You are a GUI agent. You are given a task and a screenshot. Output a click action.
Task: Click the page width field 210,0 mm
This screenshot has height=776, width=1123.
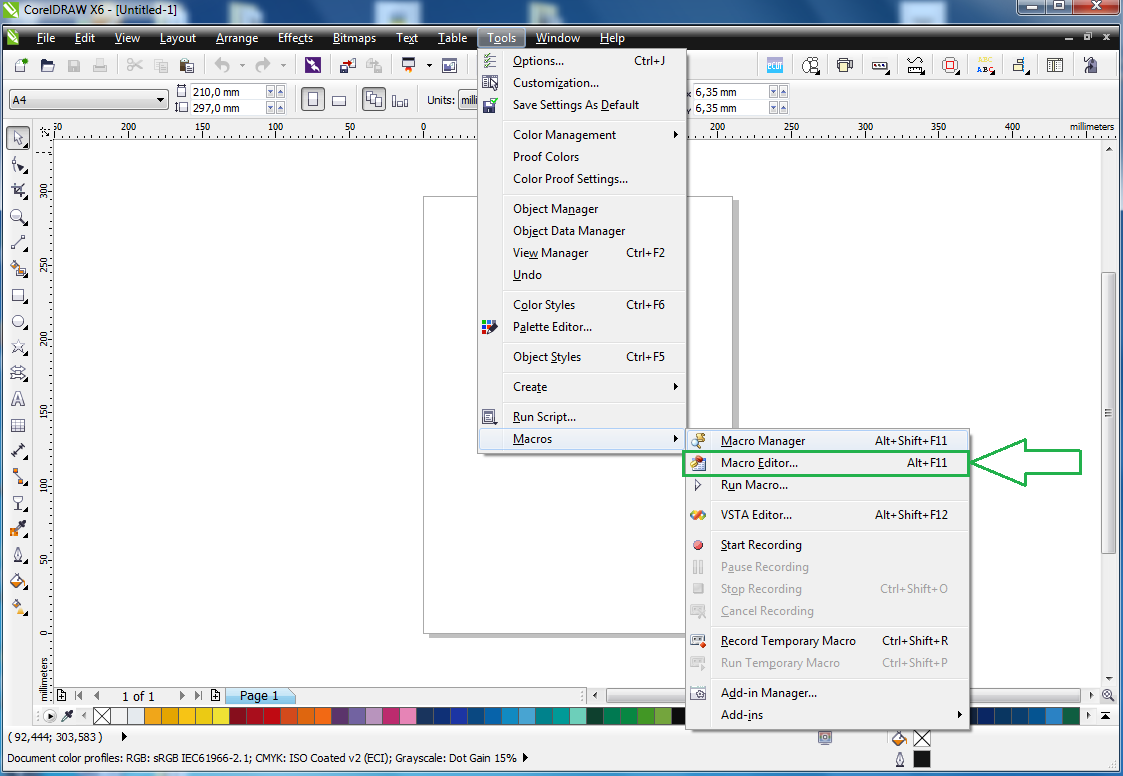click(228, 92)
